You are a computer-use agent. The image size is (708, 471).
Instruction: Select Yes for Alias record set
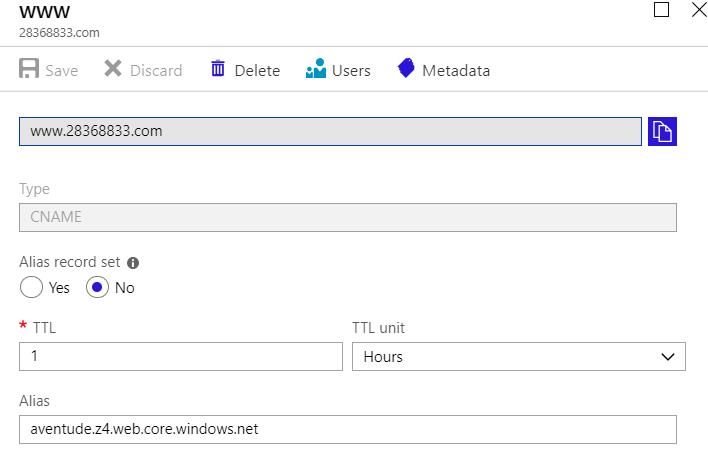click(31, 288)
